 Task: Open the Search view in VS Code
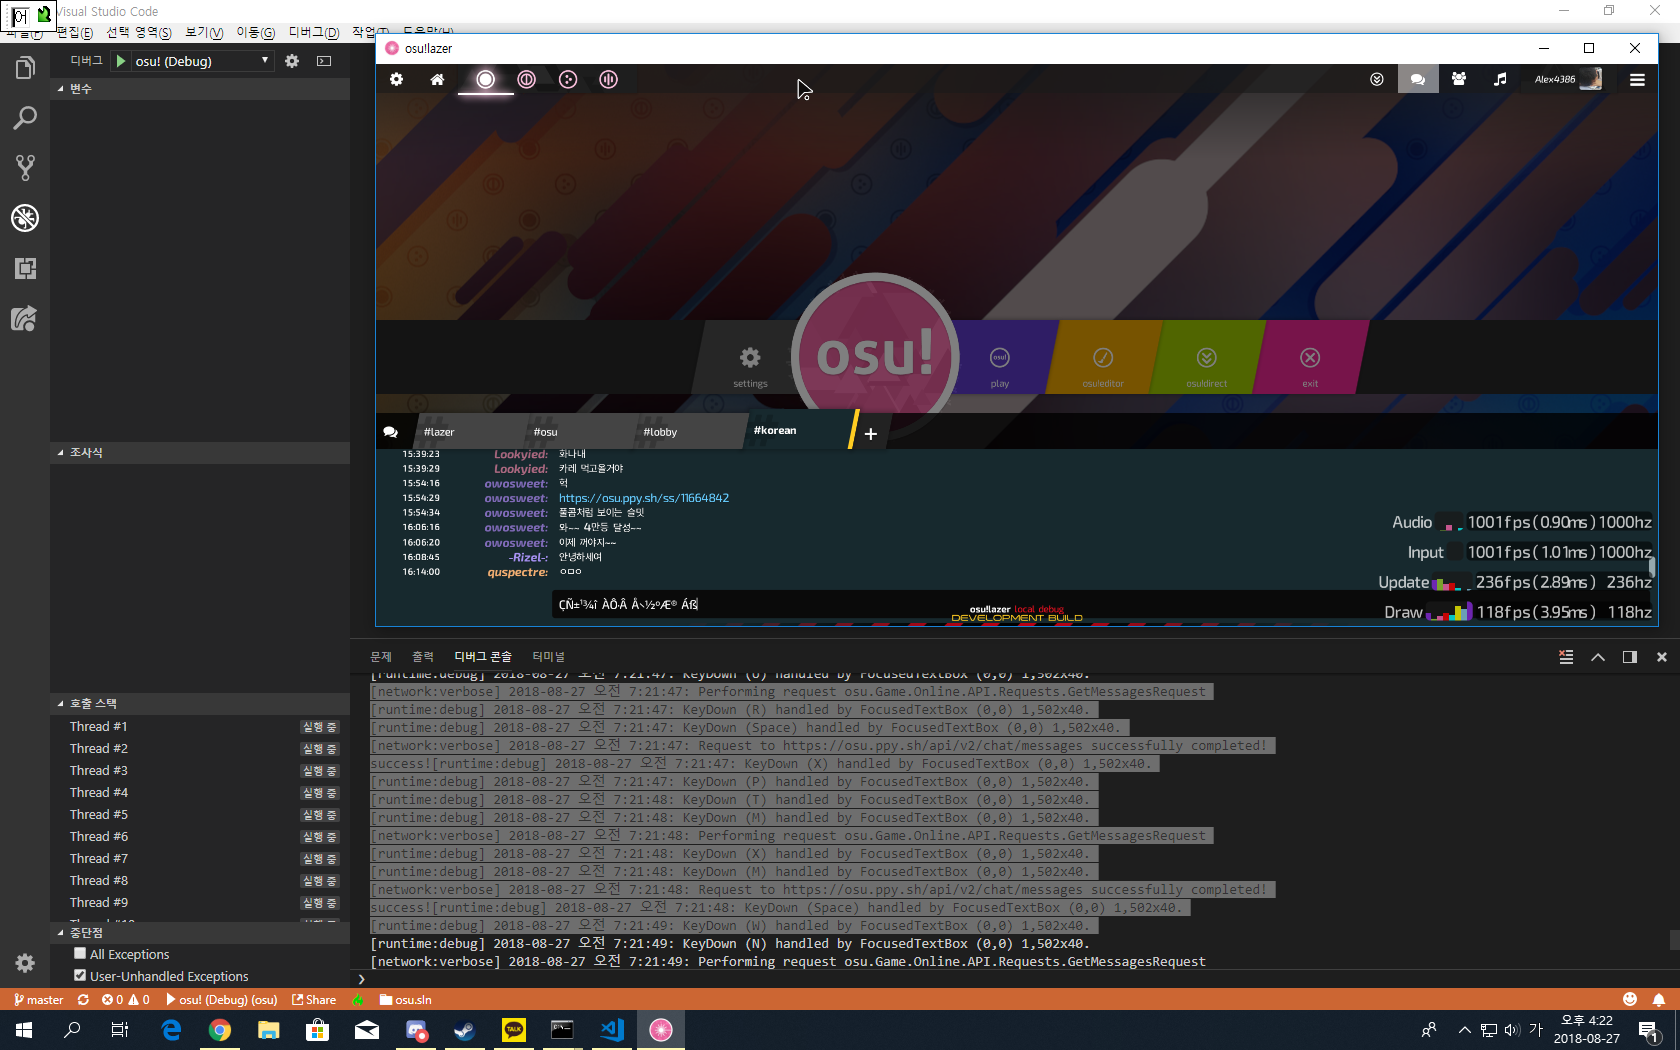coord(25,118)
